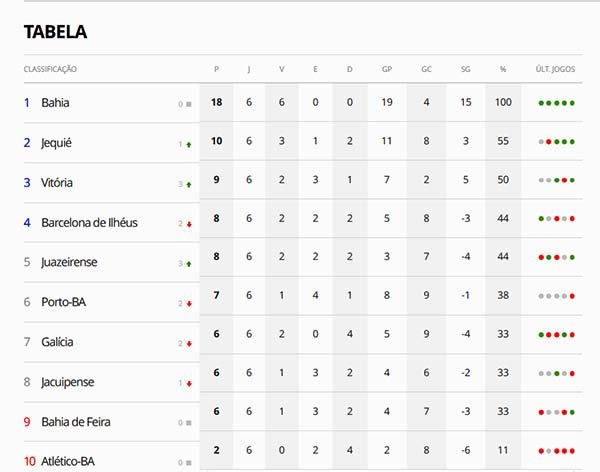Click Galícia's red position-down arrow
This screenshot has height=472, width=600.
click(x=188, y=344)
